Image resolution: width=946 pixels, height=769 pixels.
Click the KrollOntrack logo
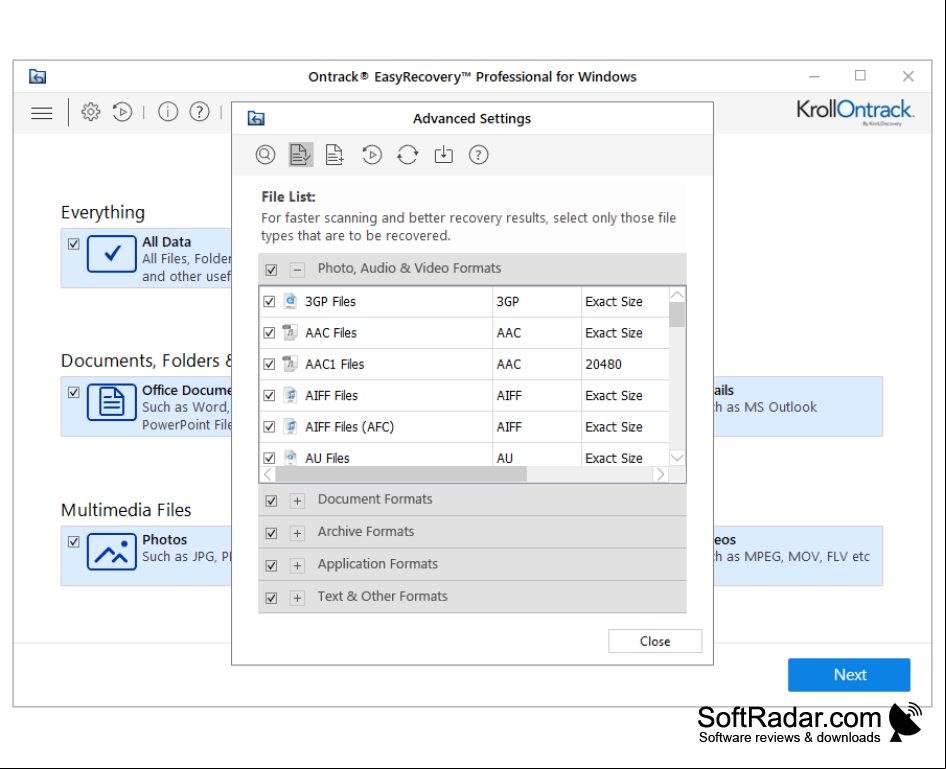pyautogui.click(x=855, y=111)
